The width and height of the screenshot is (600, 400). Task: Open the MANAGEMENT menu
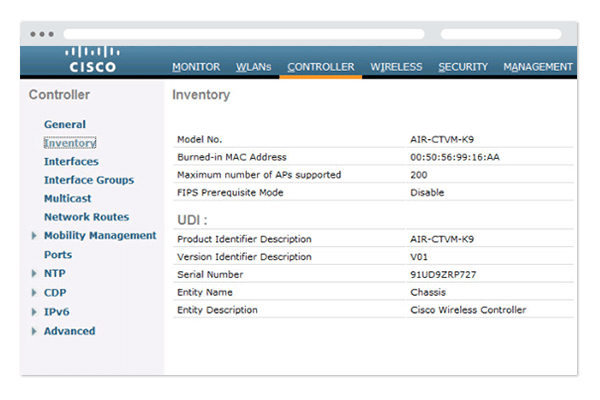click(538, 67)
